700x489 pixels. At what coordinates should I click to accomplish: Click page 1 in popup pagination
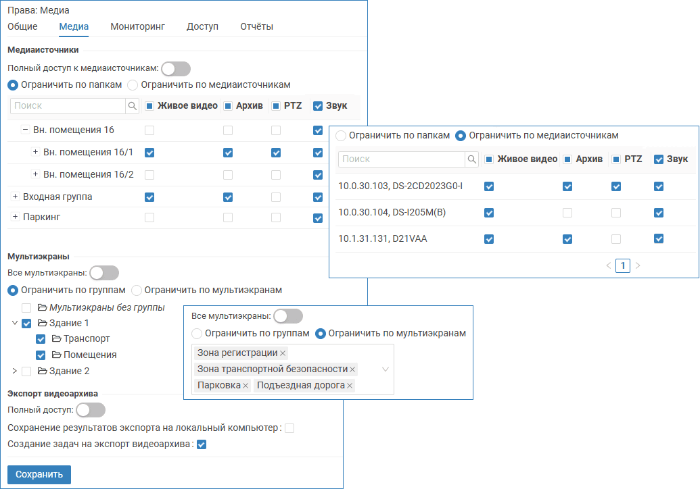tap(623, 266)
